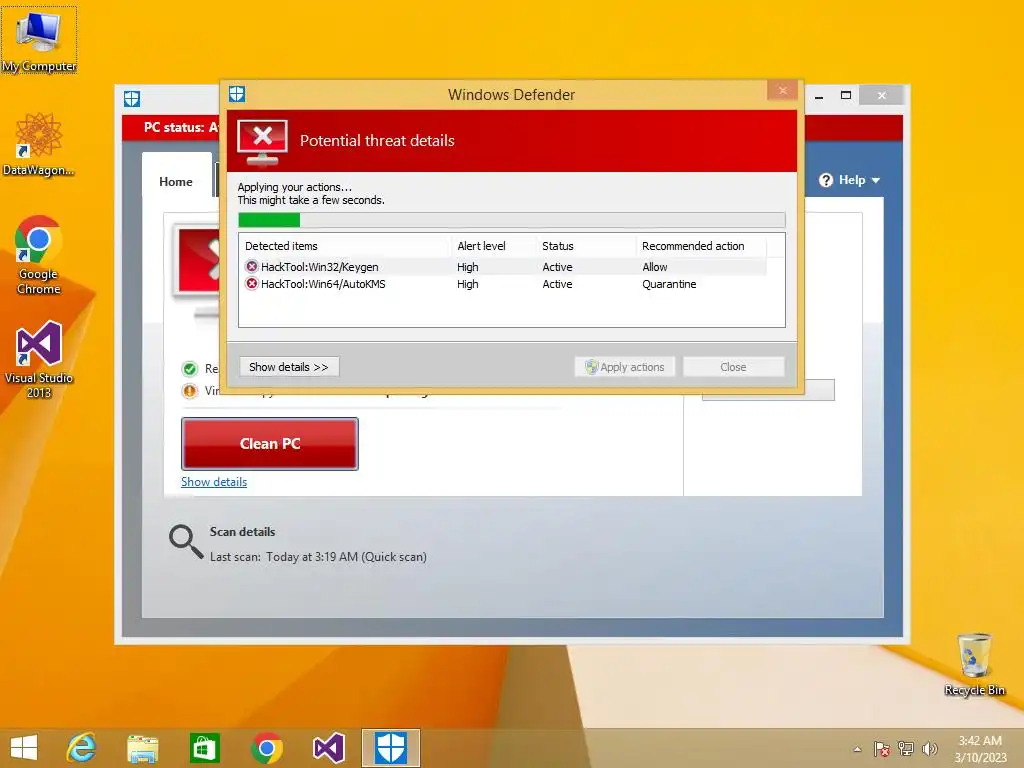1024x768 pixels.
Task: Click the Windows Start button
Action: coord(24,748)
